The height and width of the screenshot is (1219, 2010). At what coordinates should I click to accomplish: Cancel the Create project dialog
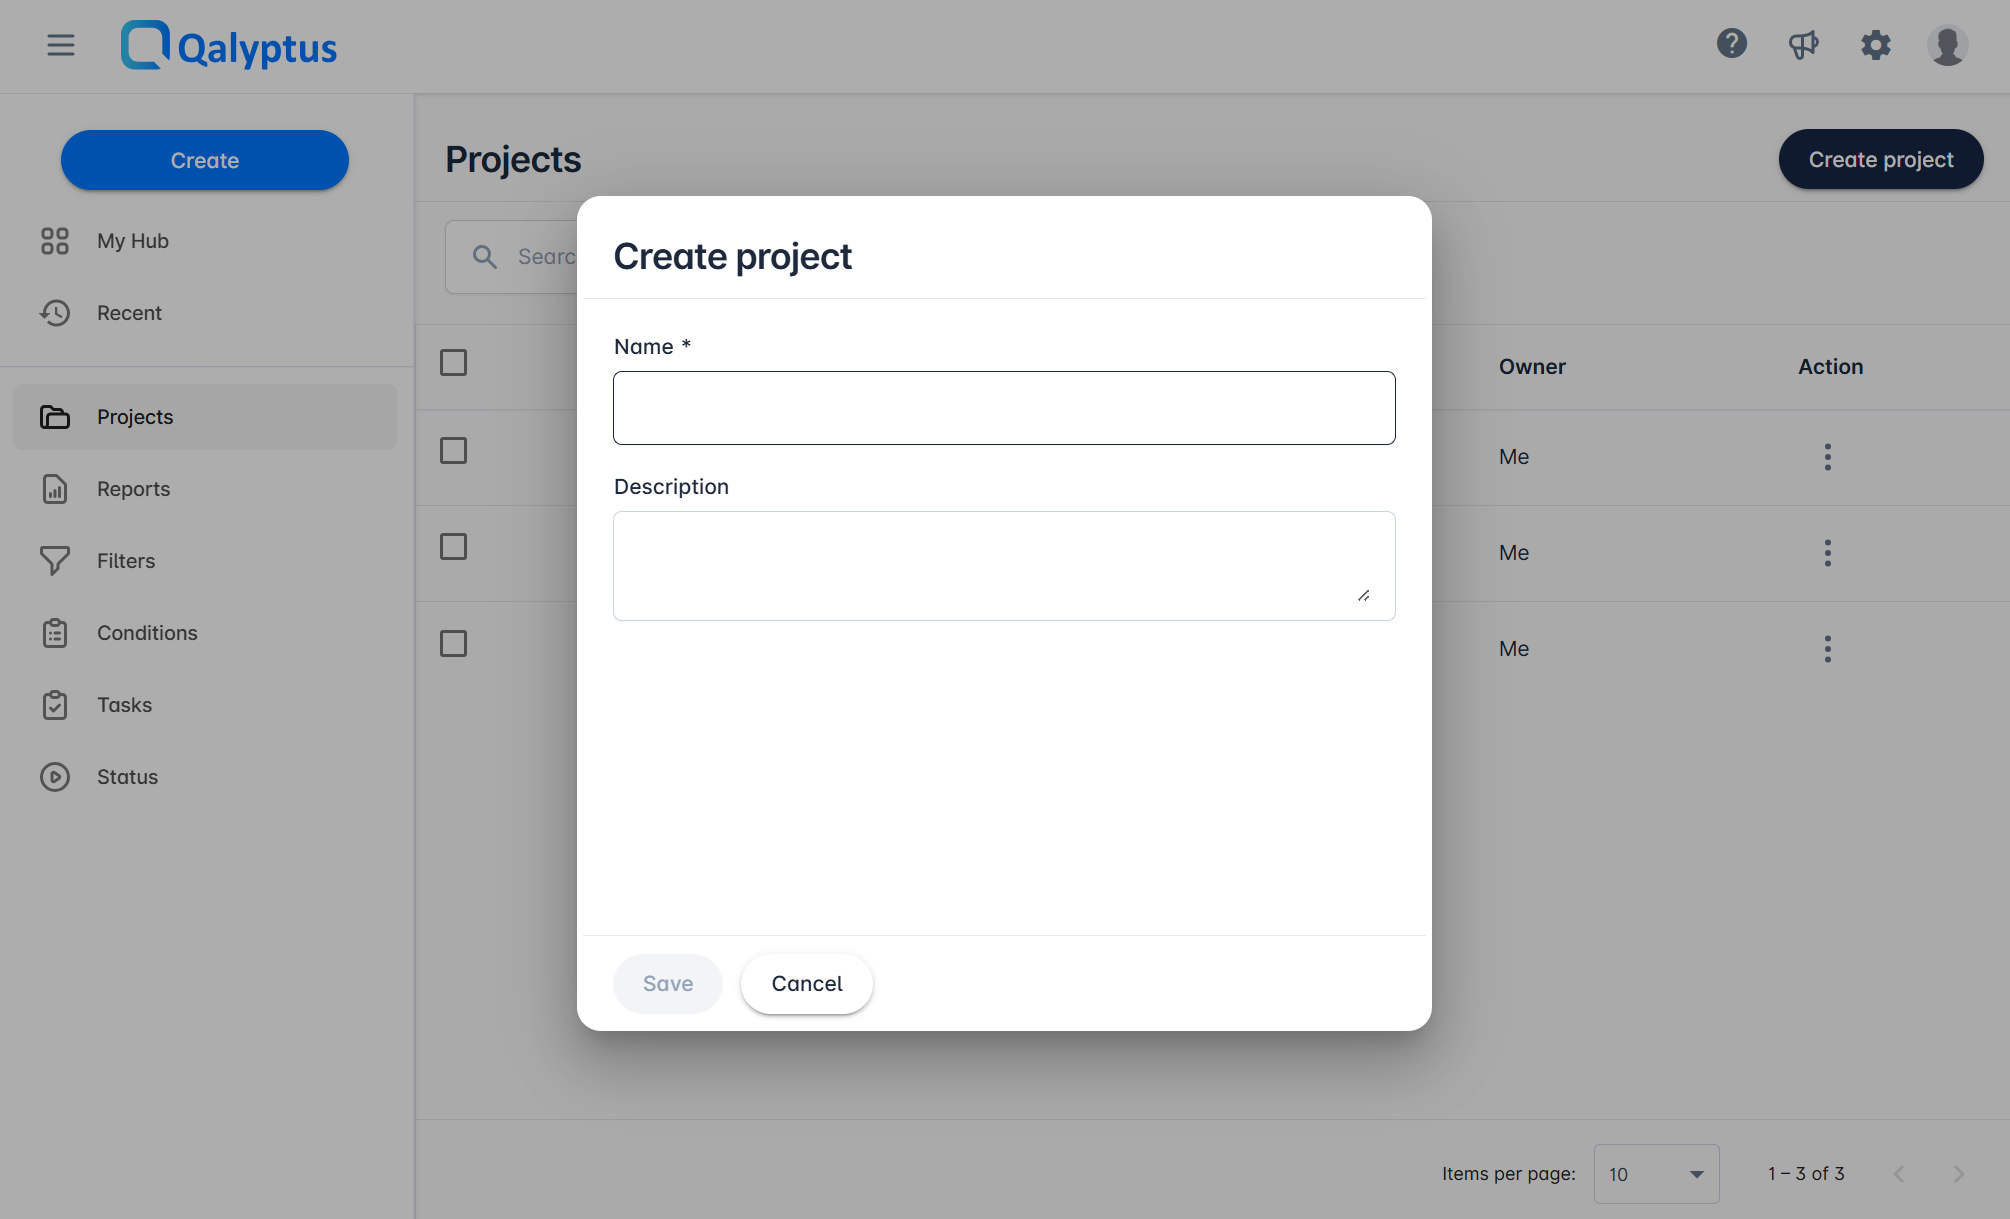coord(806,983)
